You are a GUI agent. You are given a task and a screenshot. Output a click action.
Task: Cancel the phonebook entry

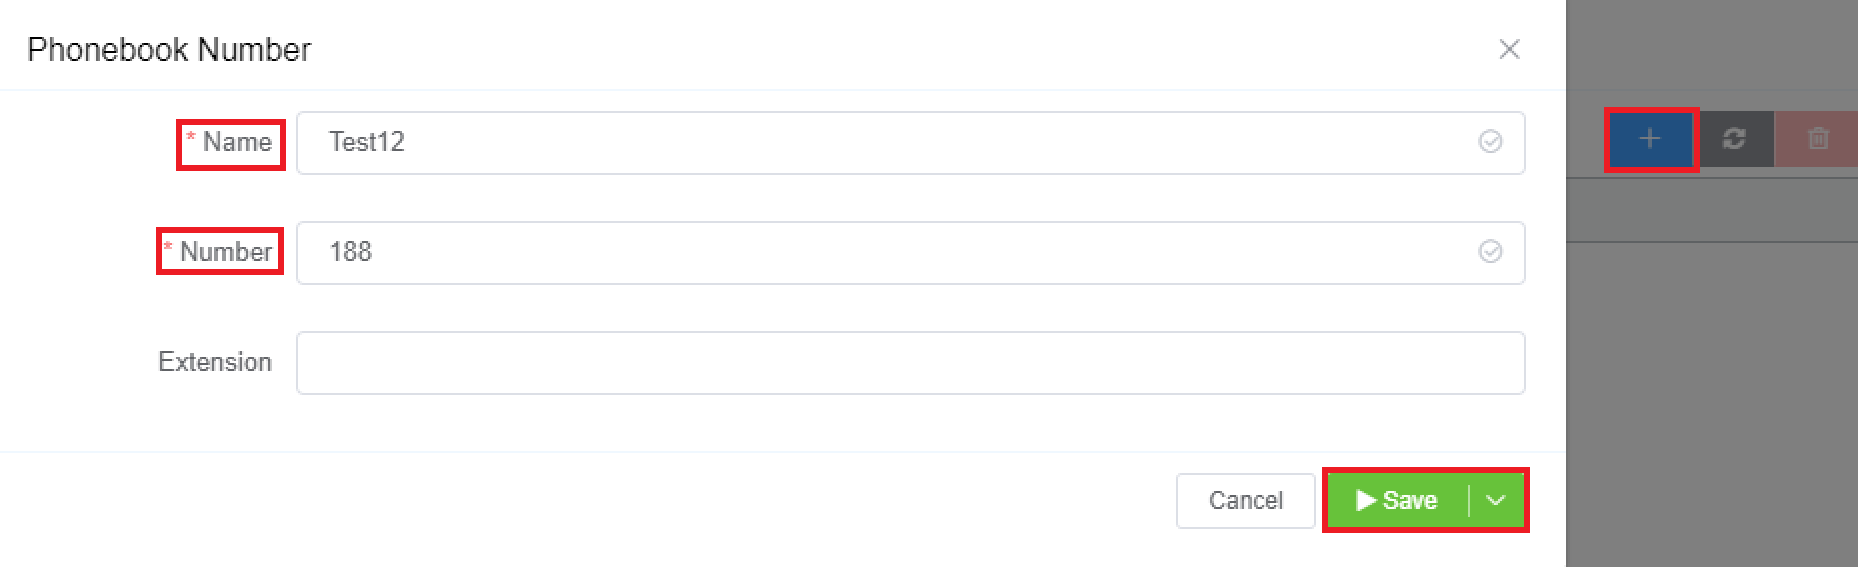1245,500
